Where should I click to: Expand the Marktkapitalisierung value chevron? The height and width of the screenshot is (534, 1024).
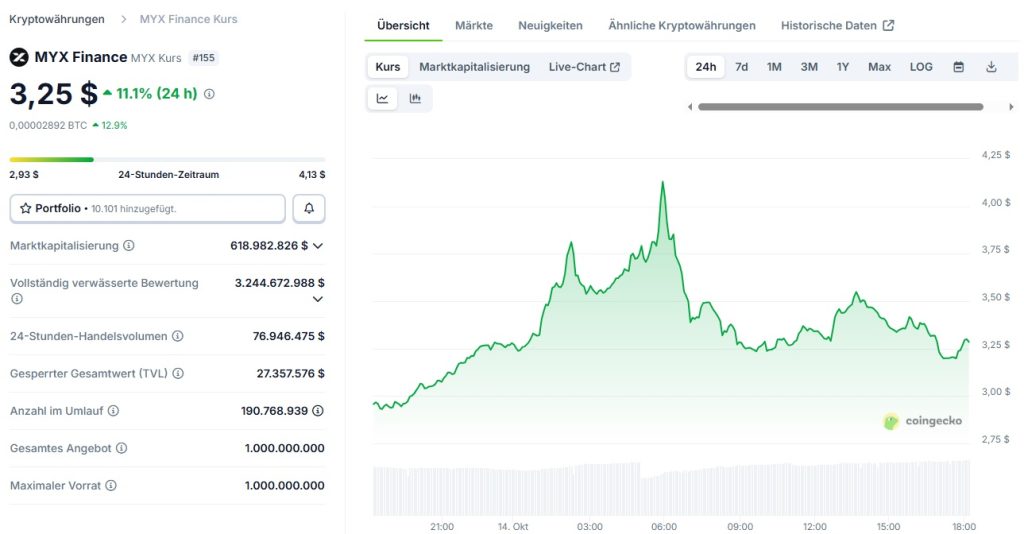click(318, 246)
